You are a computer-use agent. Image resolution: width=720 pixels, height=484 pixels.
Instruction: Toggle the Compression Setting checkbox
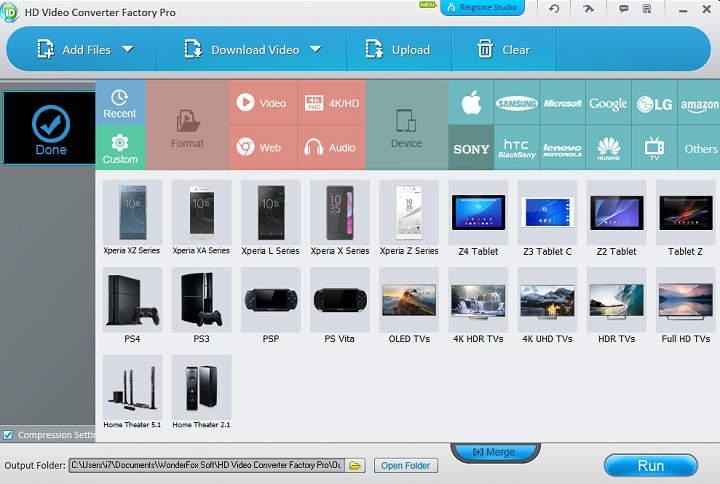click(8, 435)
